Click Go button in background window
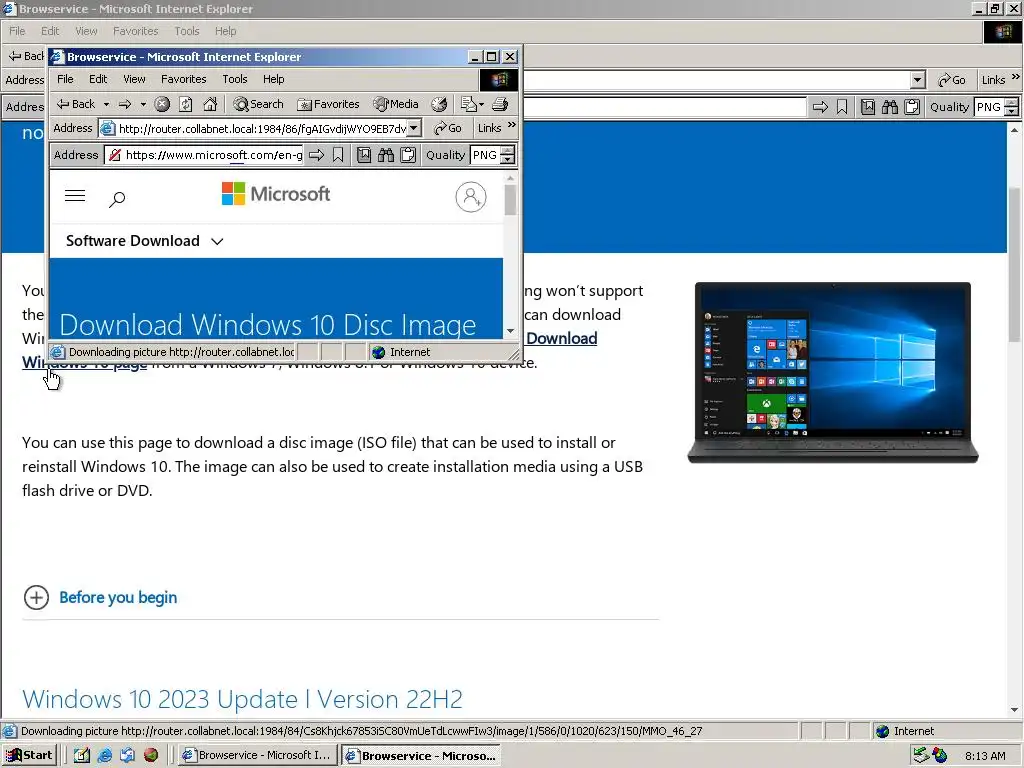 pyautogui.click(x=952, y=80)
